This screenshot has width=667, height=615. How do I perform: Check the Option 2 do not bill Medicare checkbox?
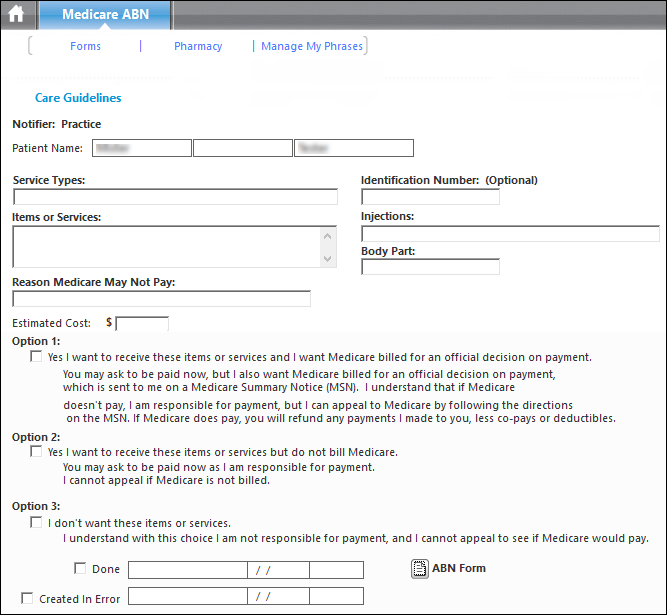pos(36,451)
